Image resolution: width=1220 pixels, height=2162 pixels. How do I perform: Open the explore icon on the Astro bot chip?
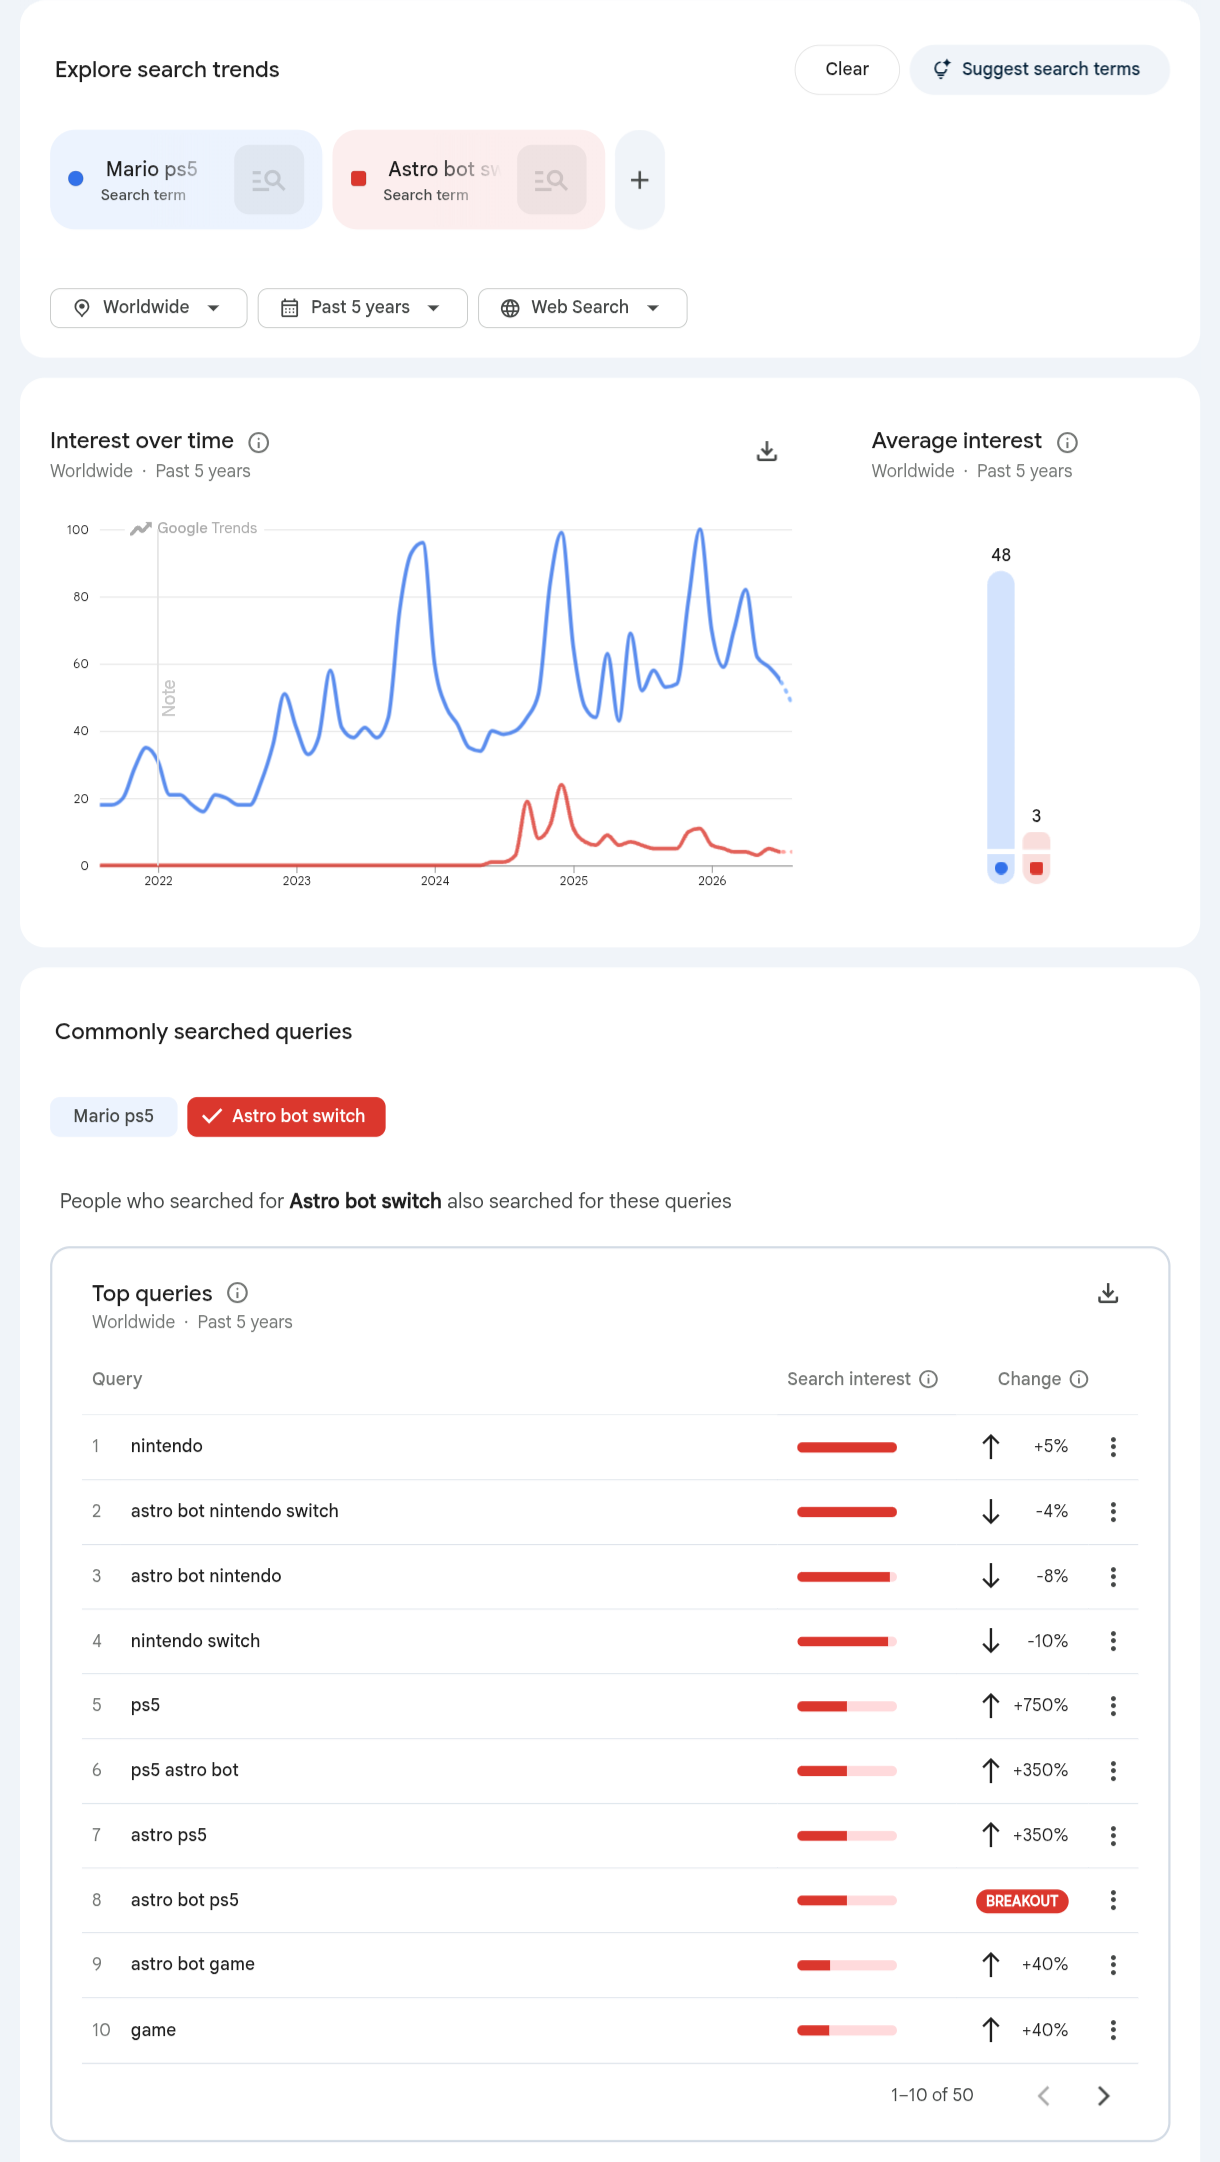pos(552,180)
